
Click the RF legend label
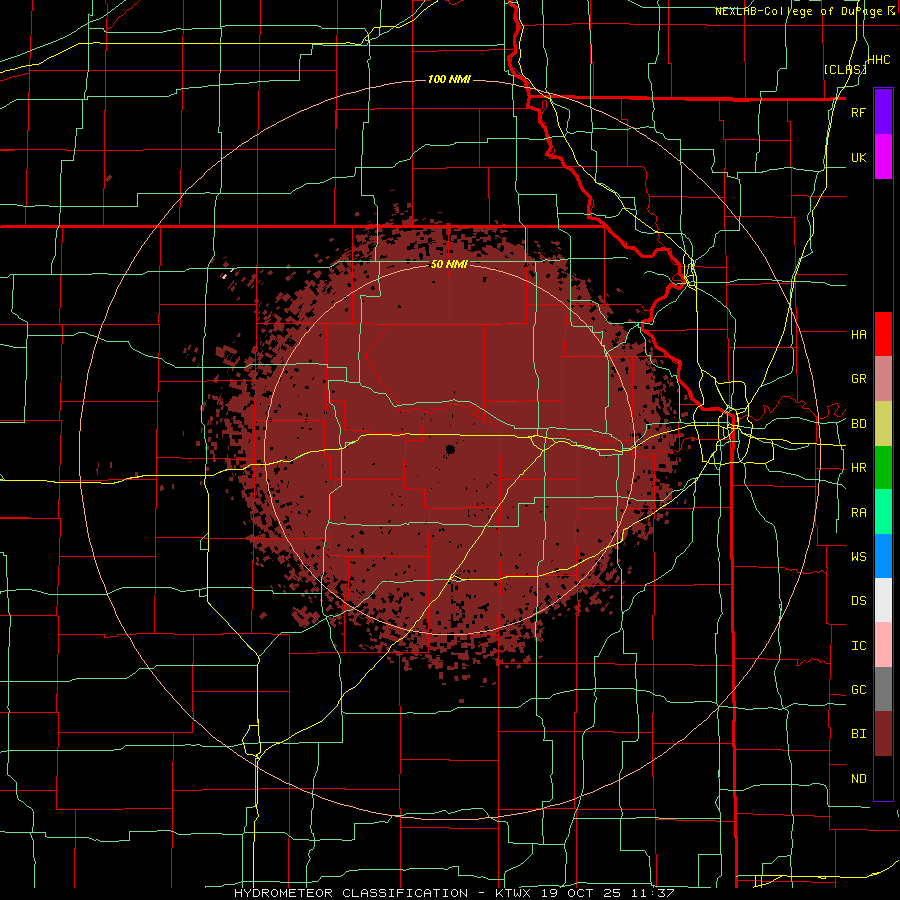858,112
